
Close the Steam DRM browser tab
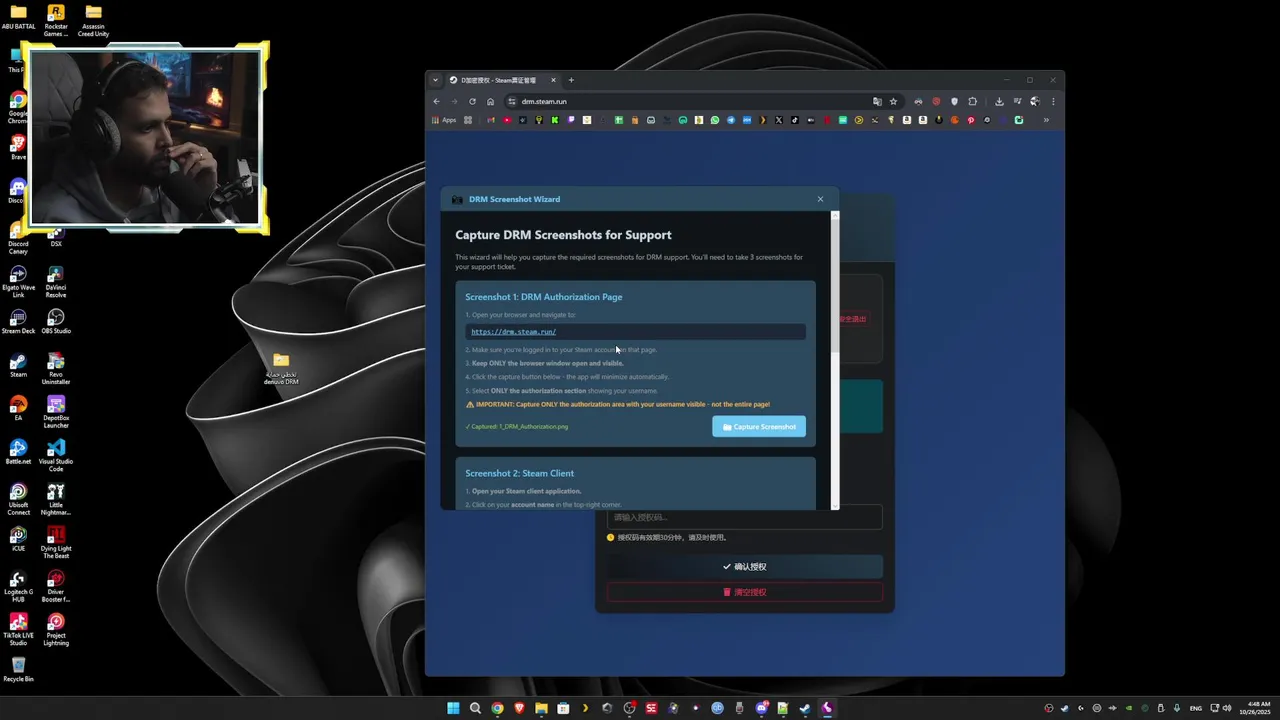tap(553, 80)
